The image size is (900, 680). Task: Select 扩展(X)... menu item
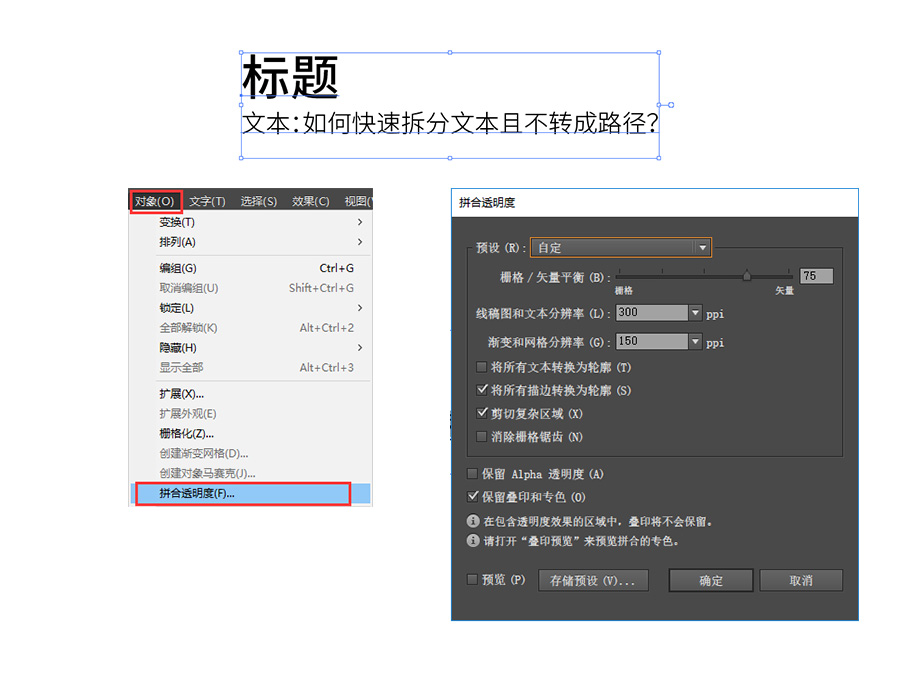[250, 394]
